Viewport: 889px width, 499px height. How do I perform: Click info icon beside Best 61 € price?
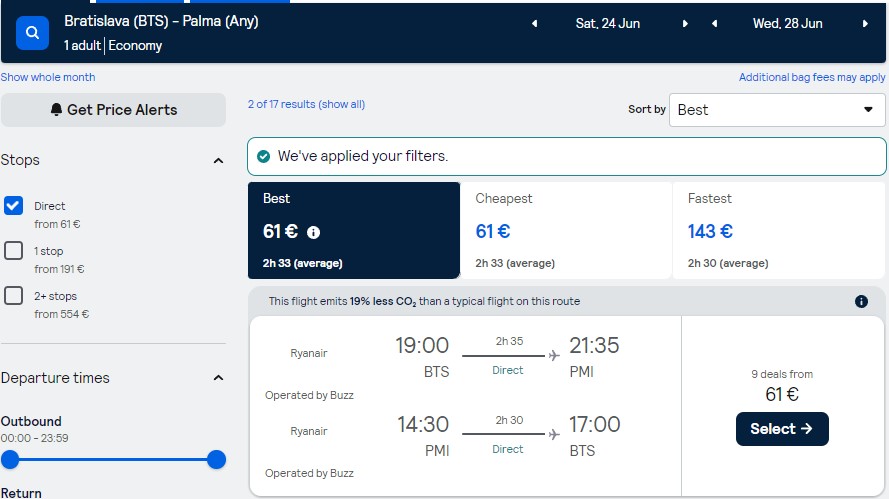pyautogui.click(x=314, y=232)
